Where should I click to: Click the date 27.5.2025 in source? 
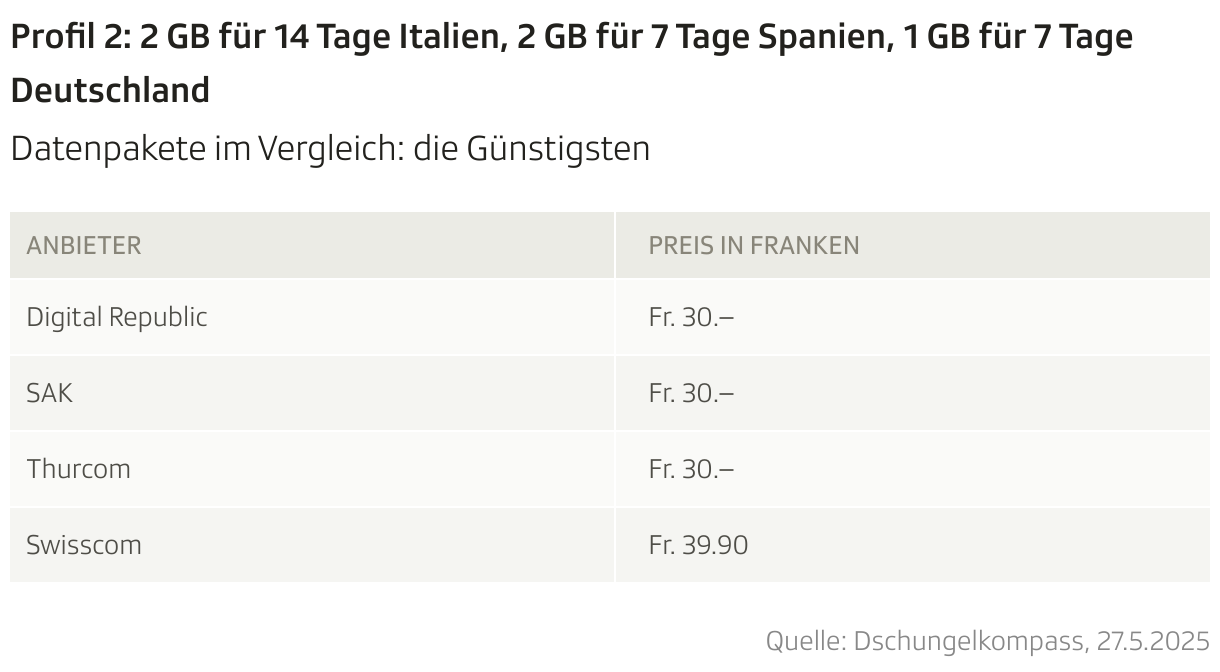coord(1154,640)
